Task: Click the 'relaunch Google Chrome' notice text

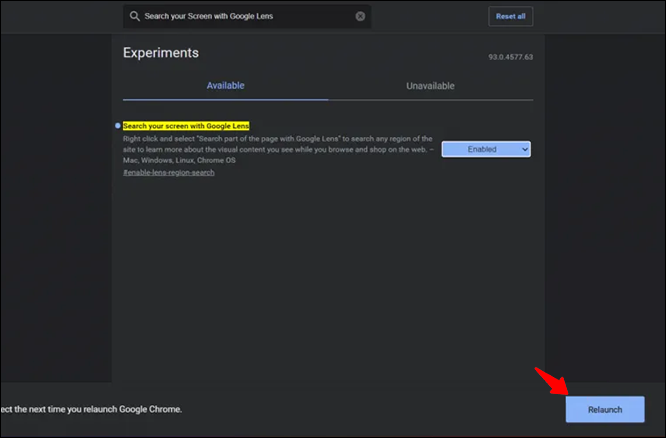Action: coord(91,410)
